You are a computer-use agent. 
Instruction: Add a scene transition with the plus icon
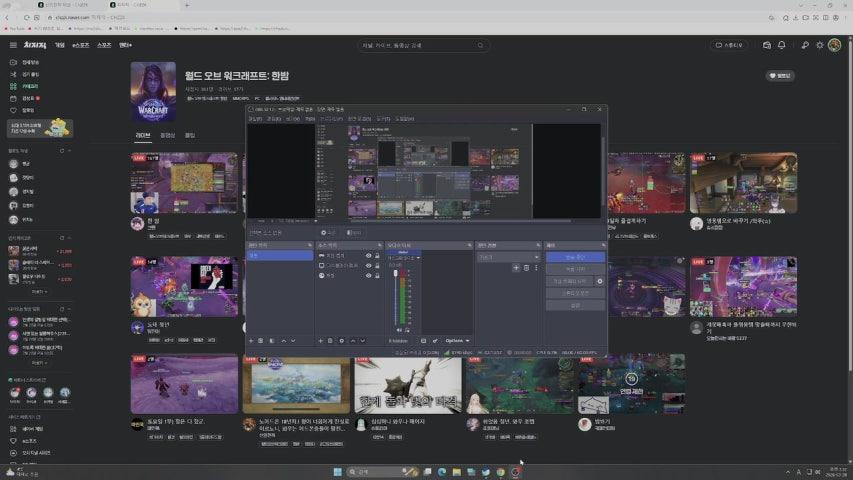point(516,268)
